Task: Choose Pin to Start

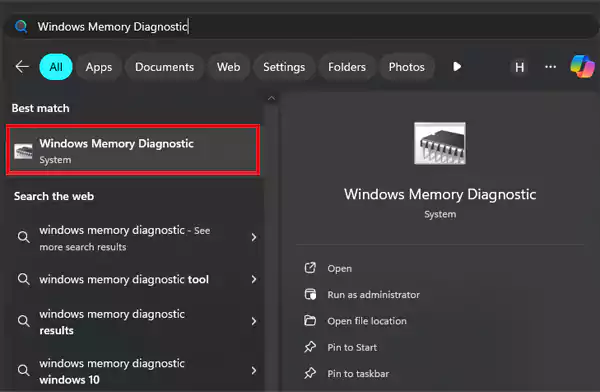Action: tap(352, 347)
